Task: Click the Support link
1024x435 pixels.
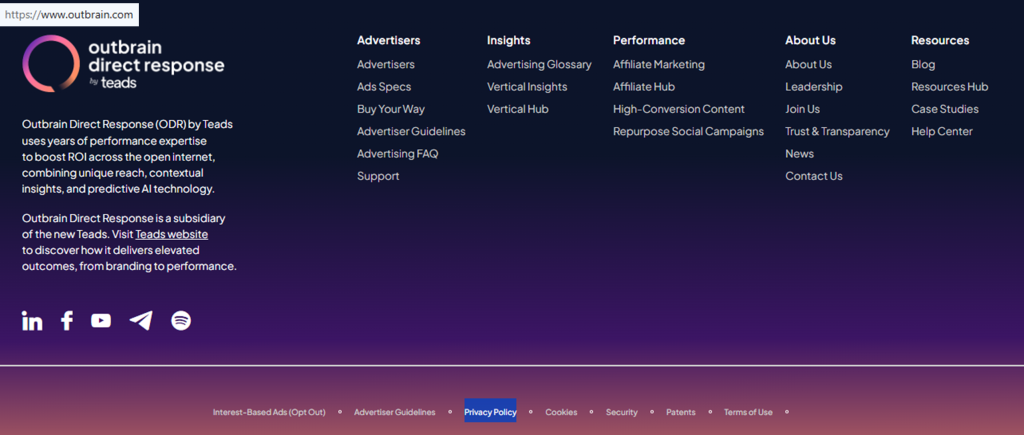Action: [378, 176]
